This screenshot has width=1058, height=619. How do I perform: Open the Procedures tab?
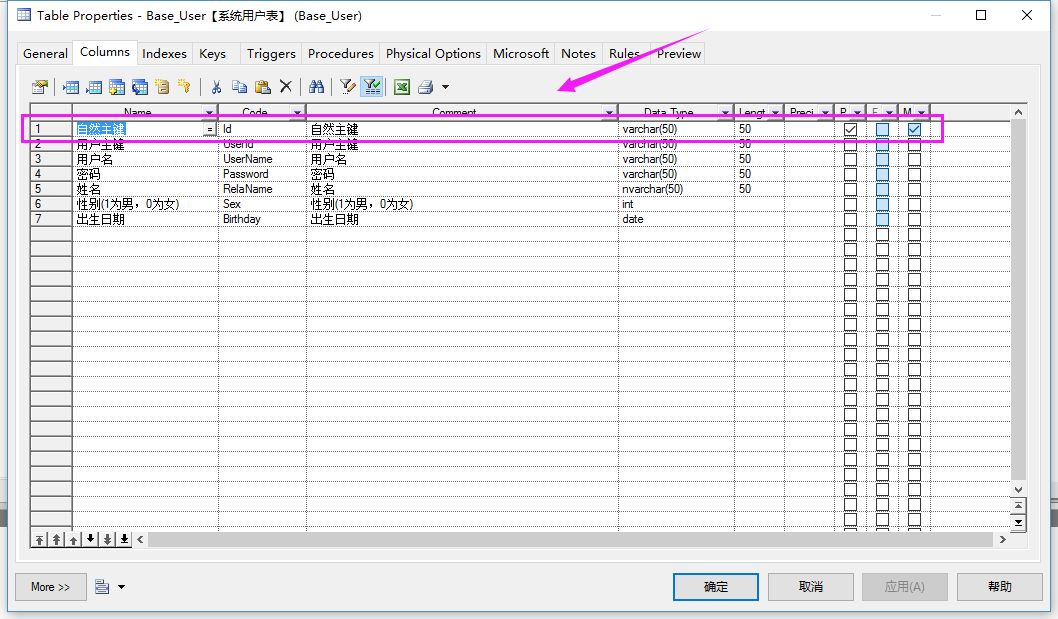tap(341, 53)
